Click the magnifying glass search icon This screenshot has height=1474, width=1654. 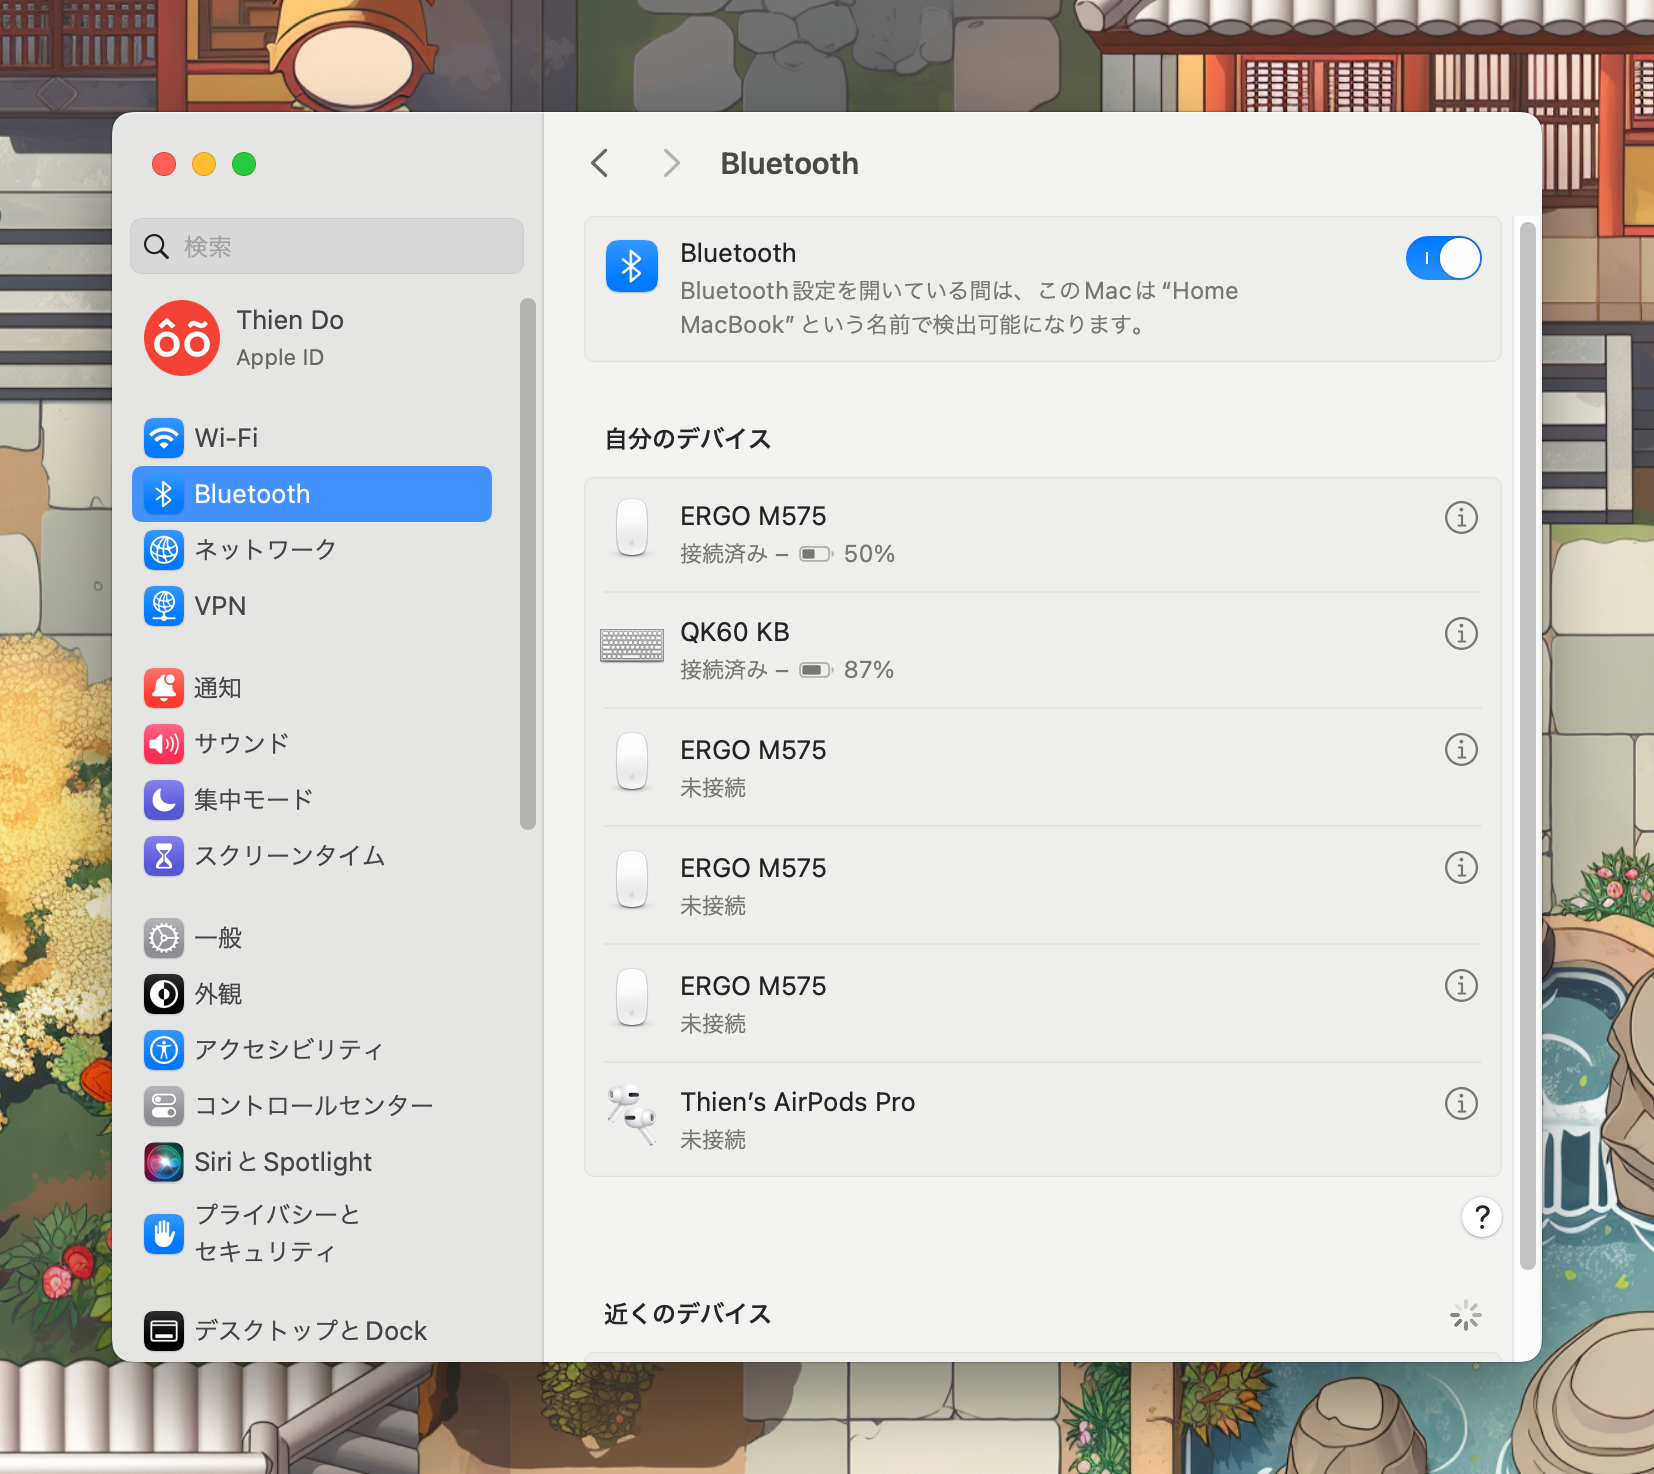(156, 246)
